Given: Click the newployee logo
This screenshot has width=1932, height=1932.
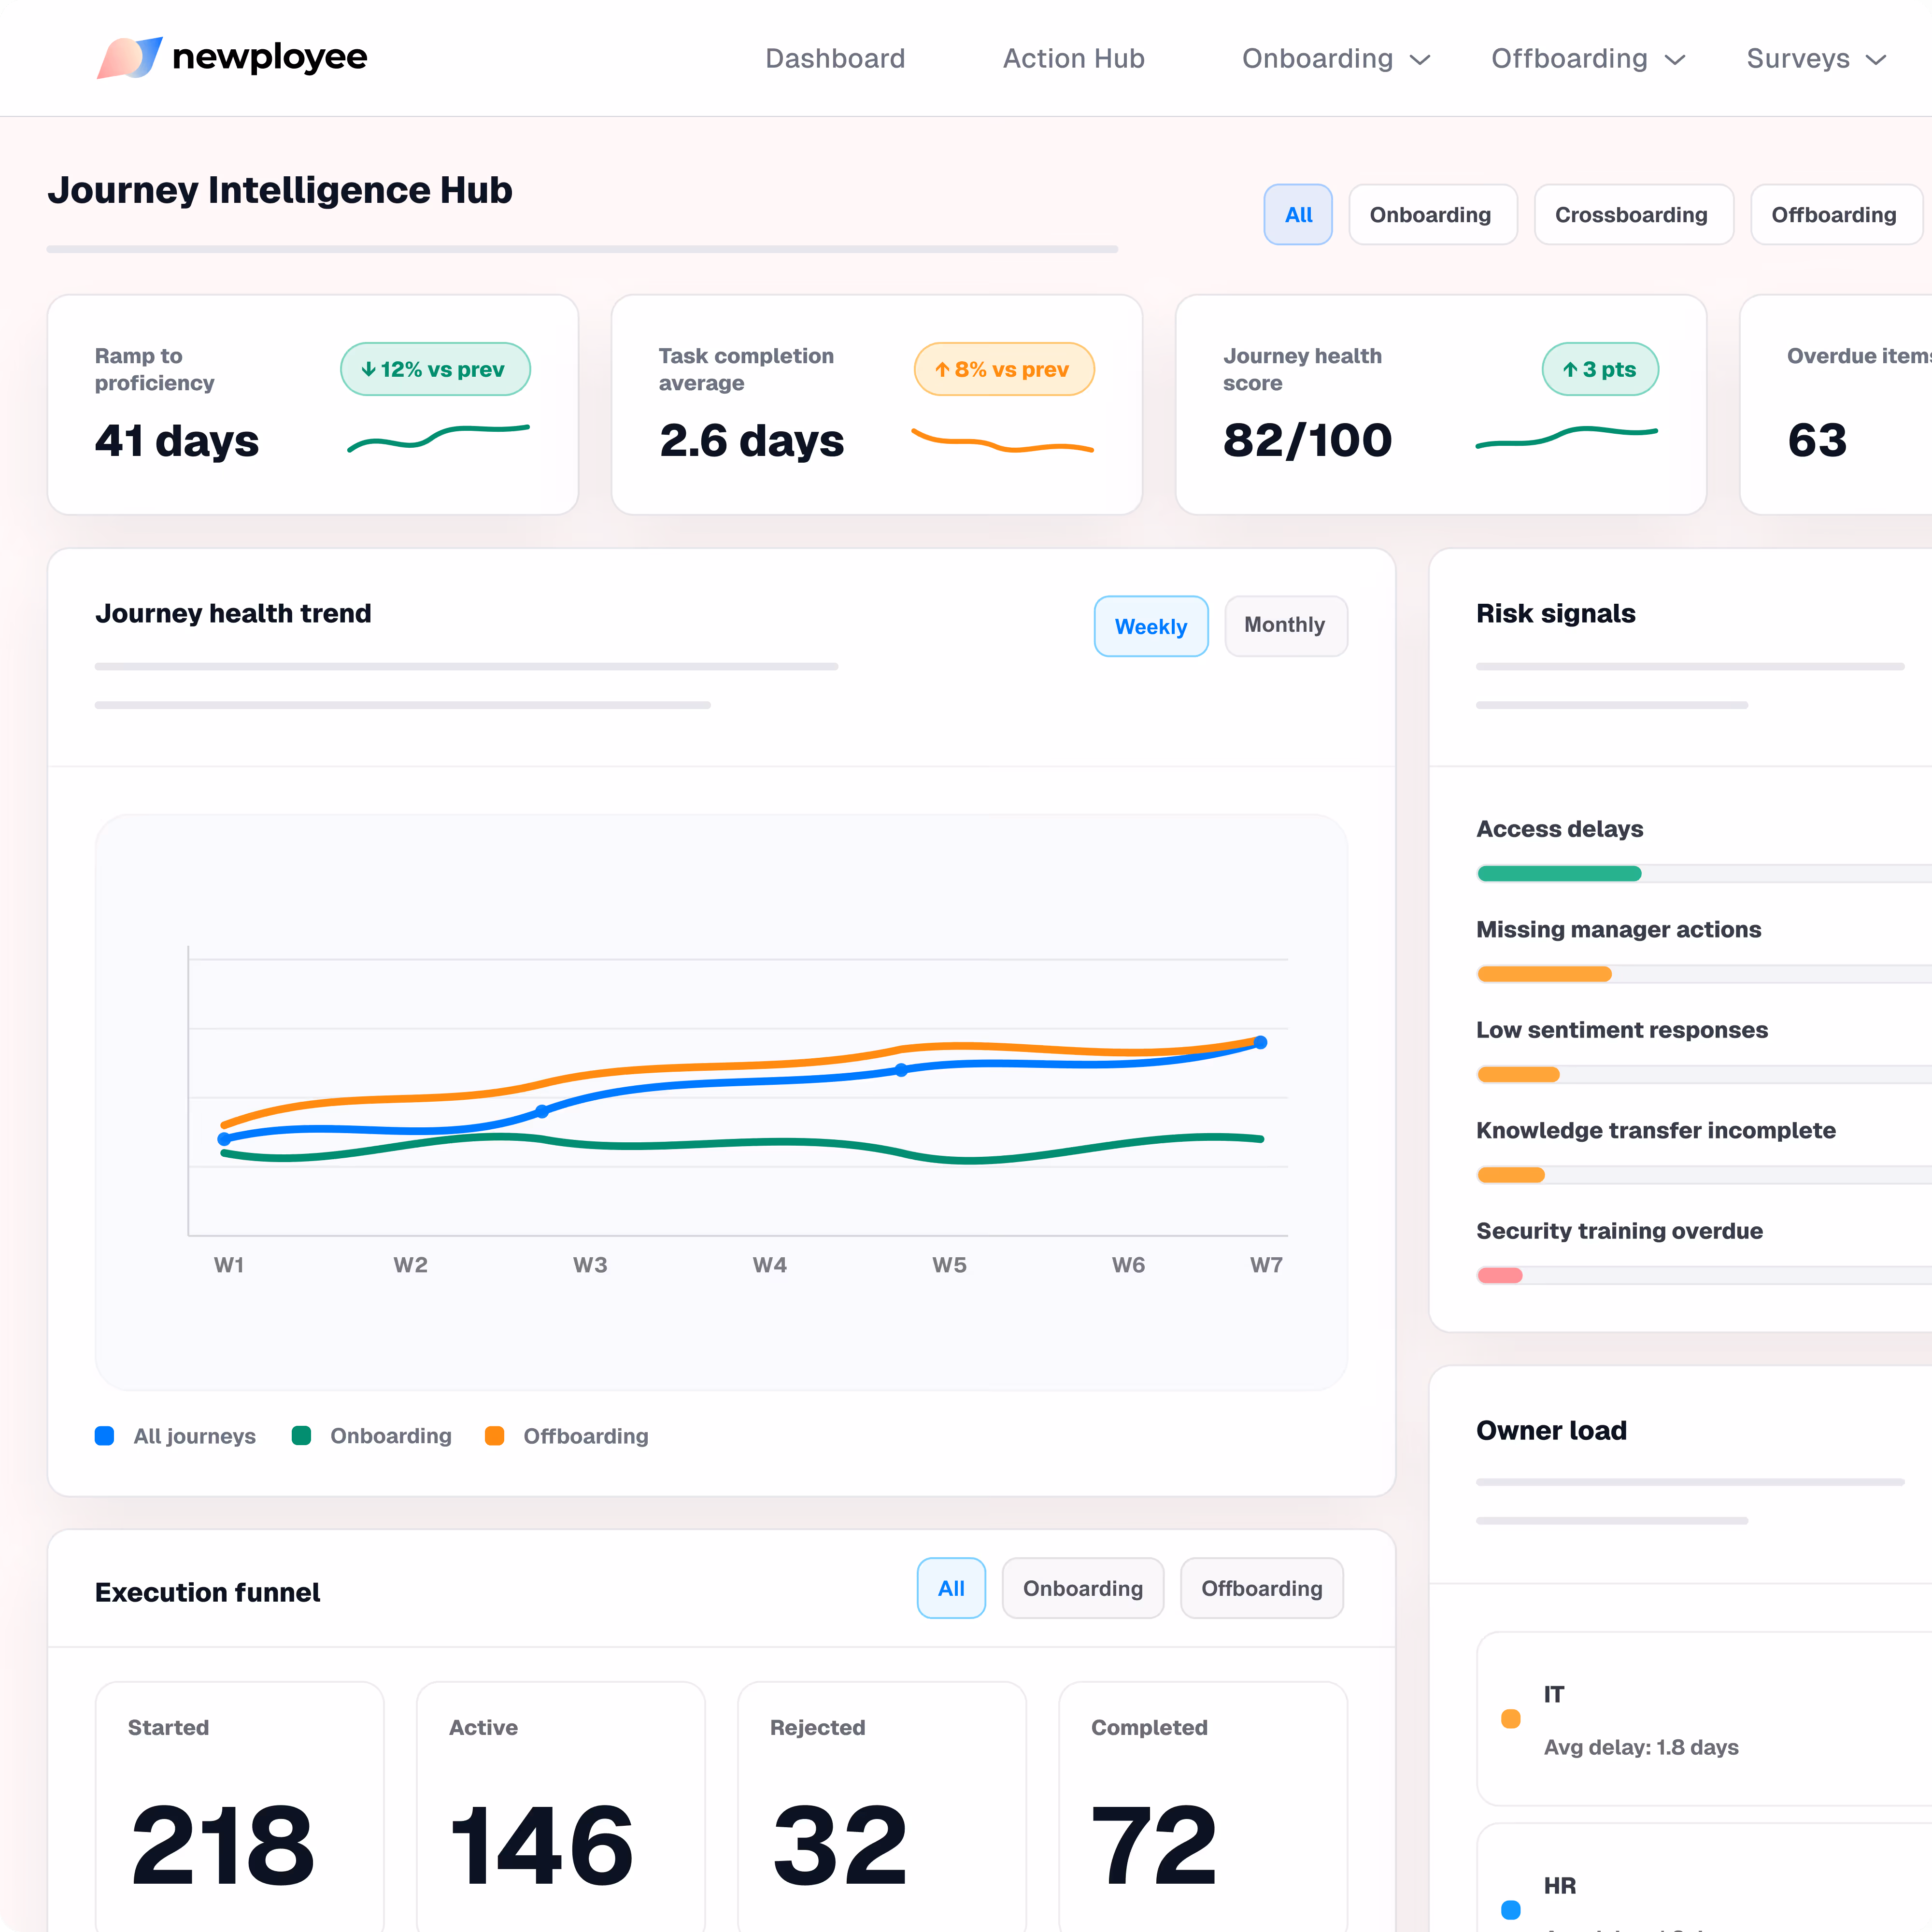Looking at the screenshot, I should (232, 58).
